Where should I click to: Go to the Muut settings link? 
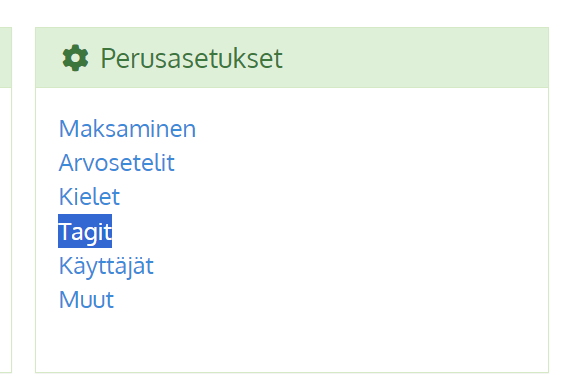(86, 300)
